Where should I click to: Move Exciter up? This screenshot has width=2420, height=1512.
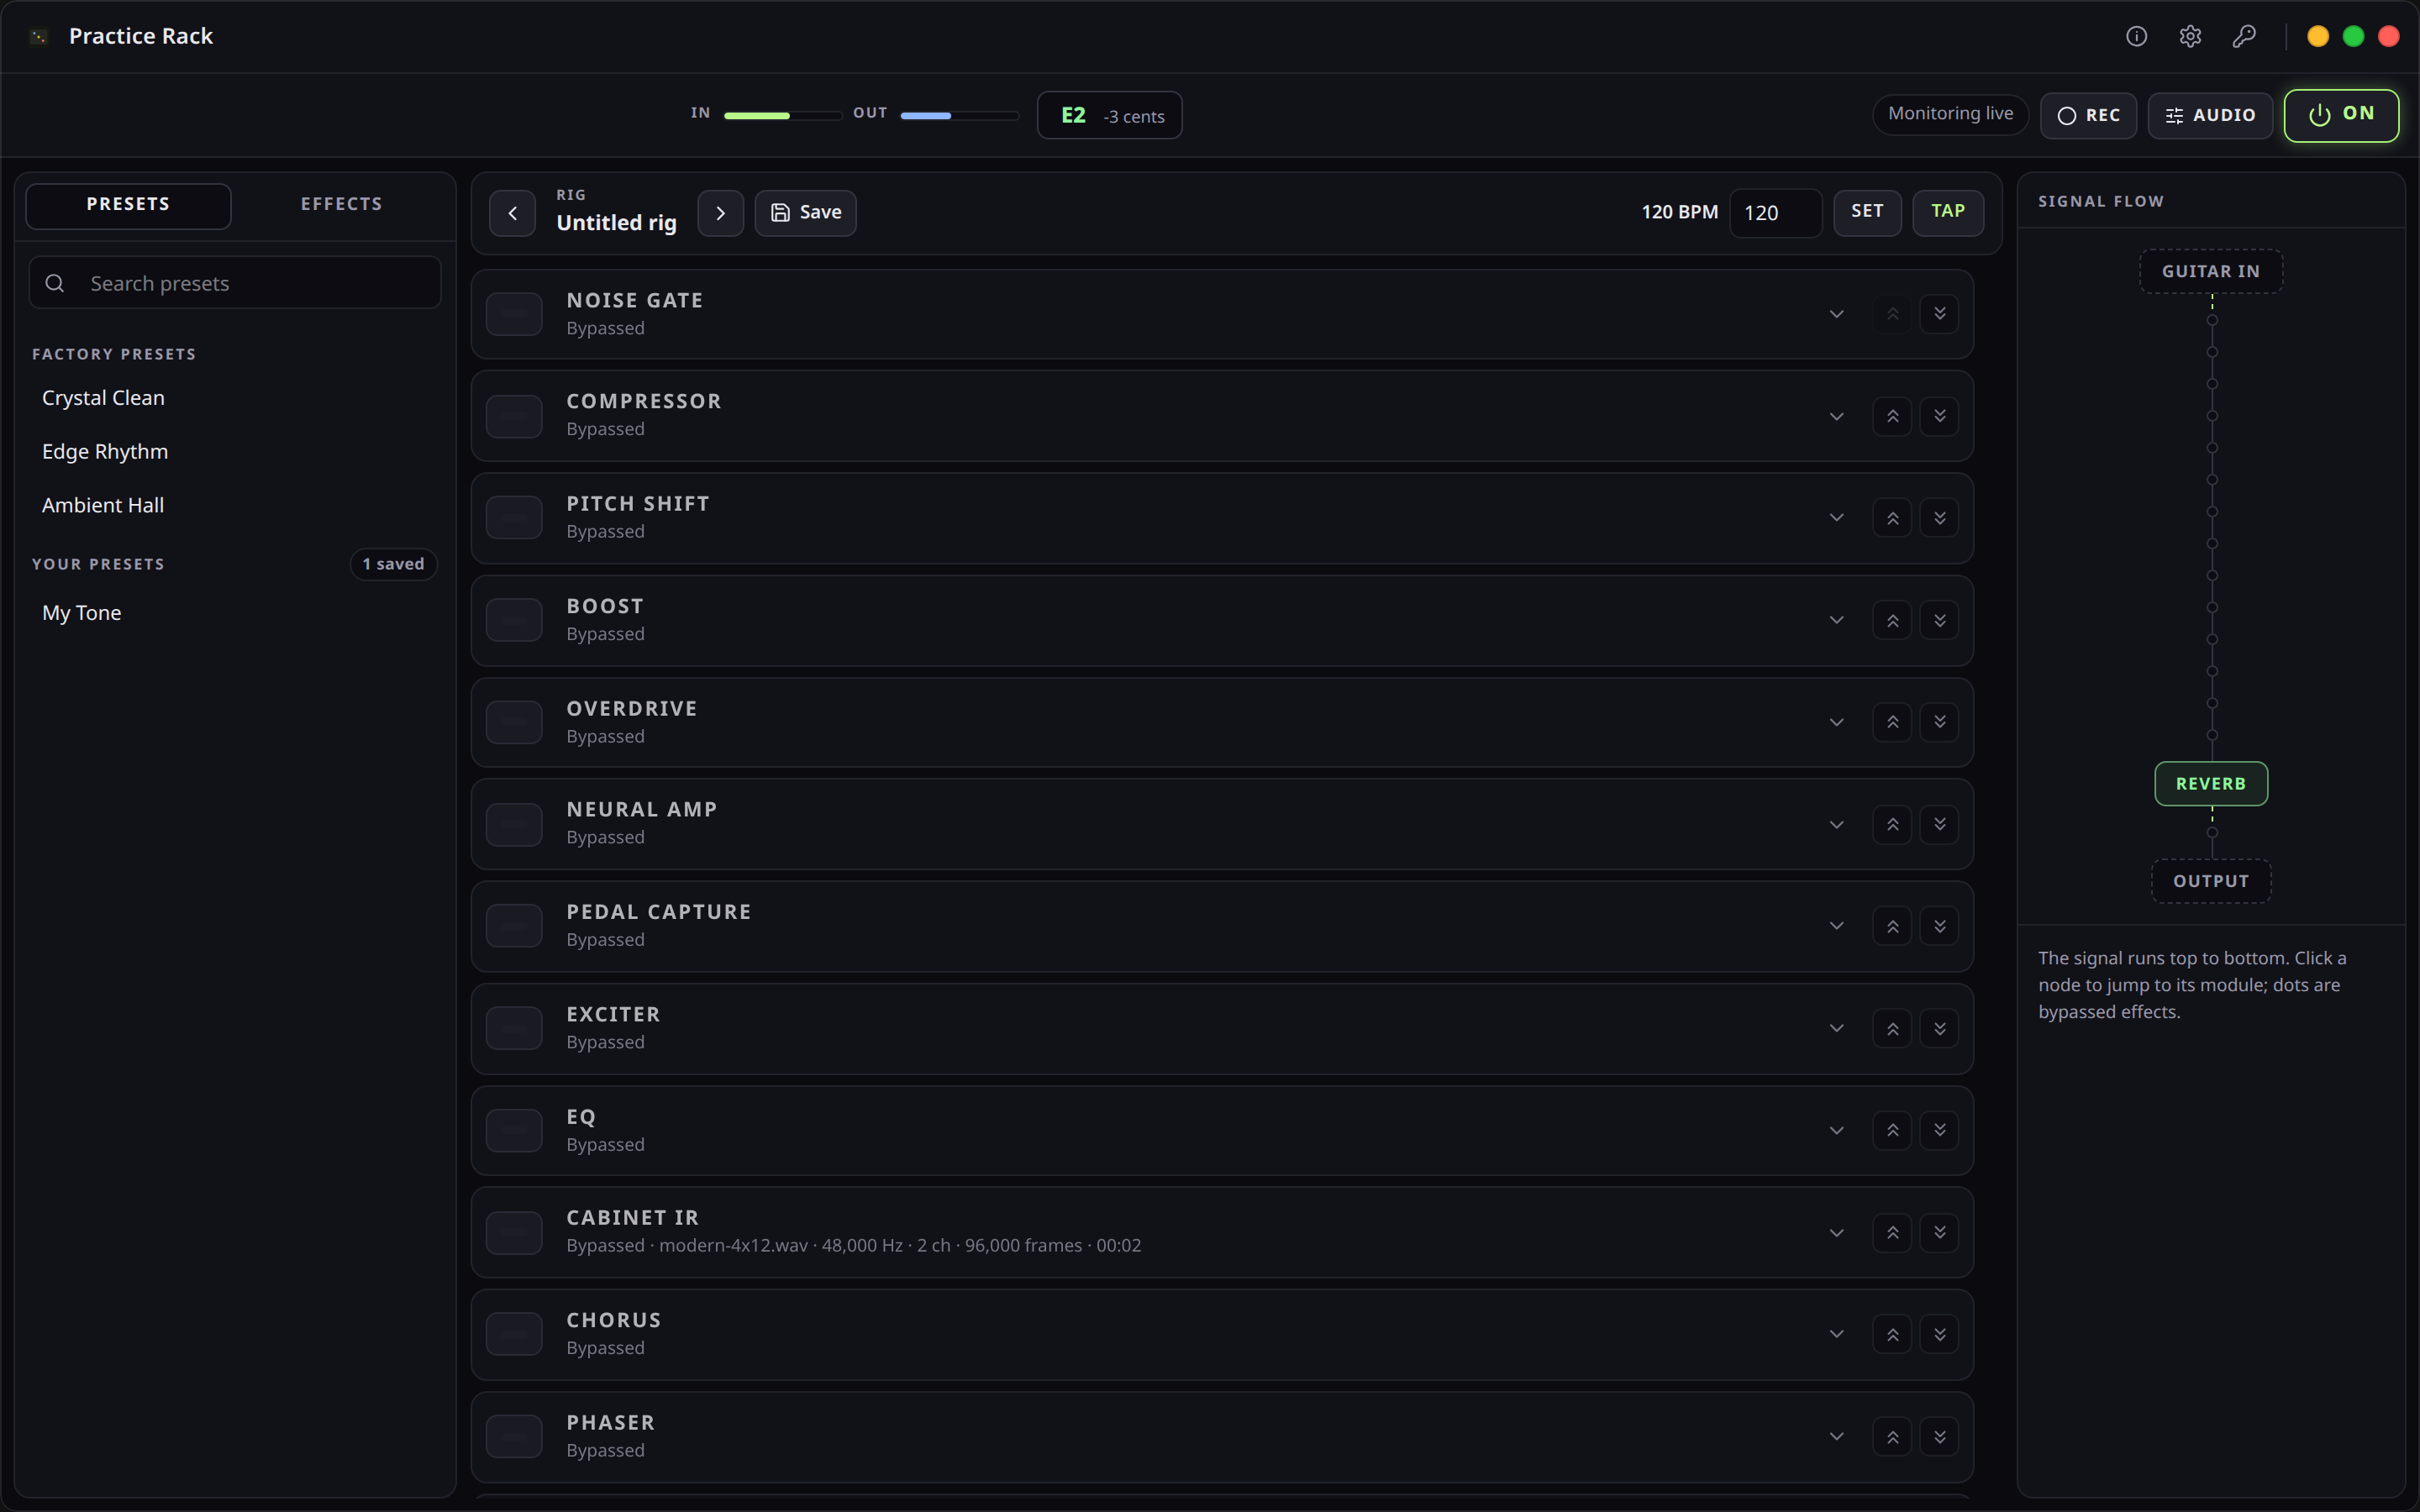click(x=1892, y=1028)
